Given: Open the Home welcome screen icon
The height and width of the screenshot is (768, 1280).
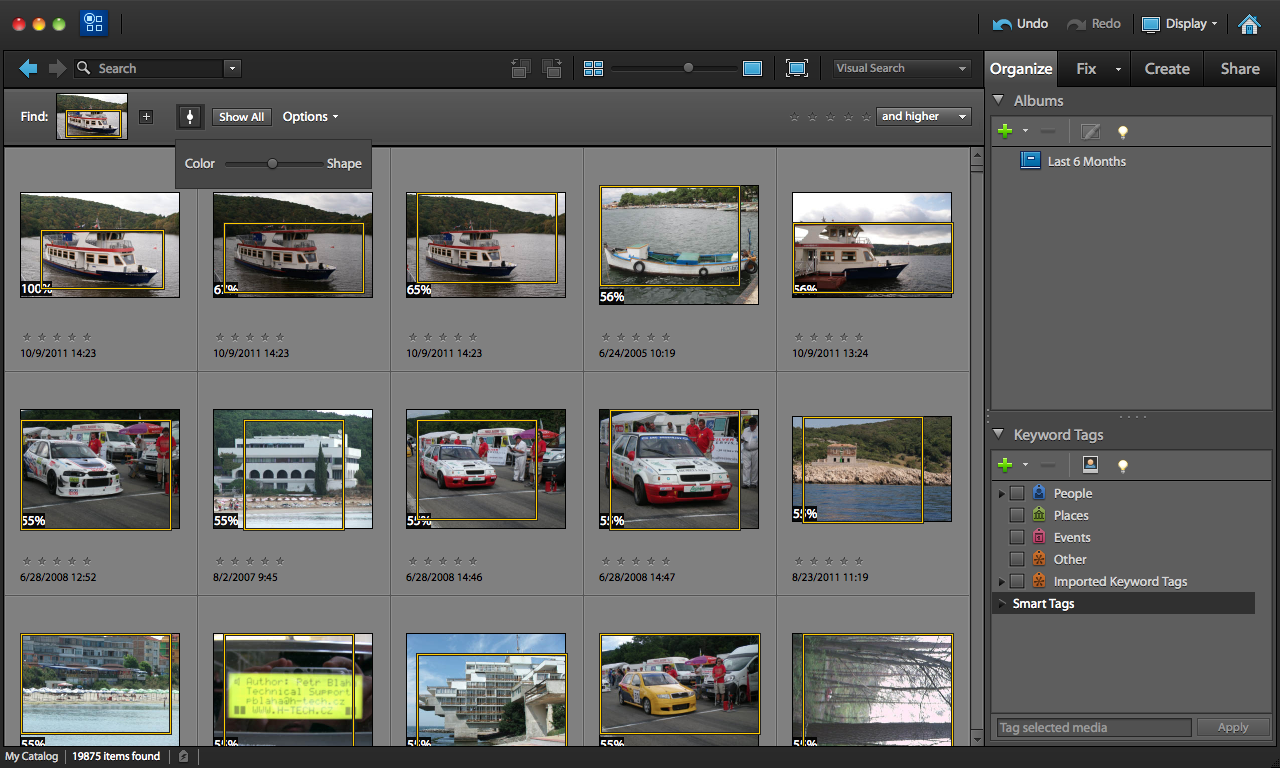Looking at the screenshot, I should click(1249, 24).
